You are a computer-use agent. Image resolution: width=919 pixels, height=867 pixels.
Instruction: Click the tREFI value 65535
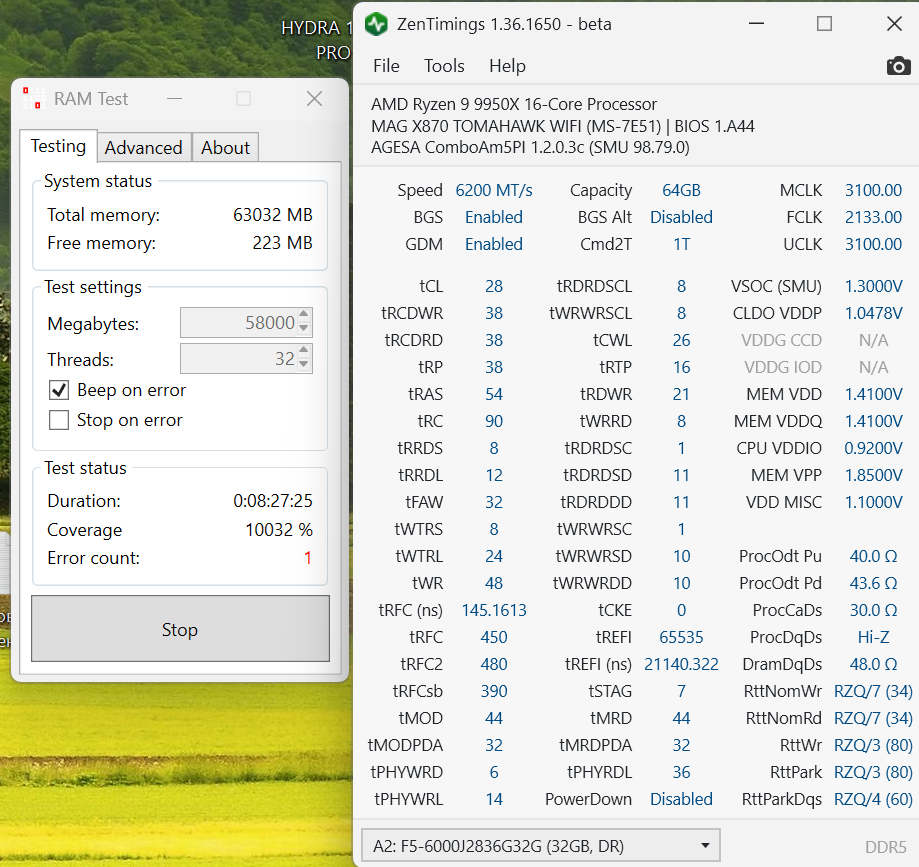coord(681,637)
